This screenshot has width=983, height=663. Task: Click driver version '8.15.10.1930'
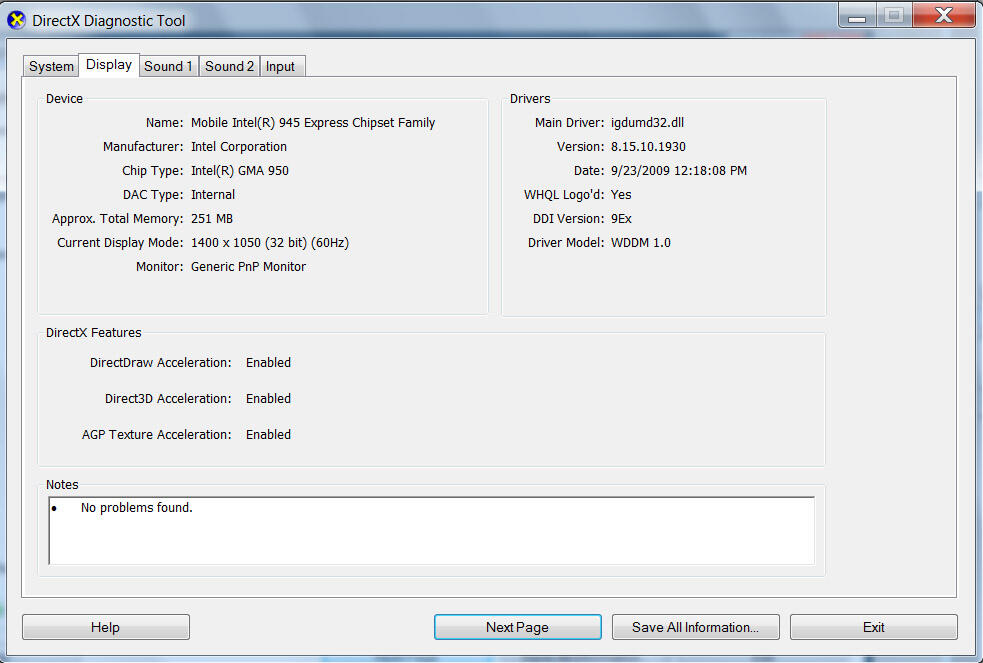click(648, 147)
